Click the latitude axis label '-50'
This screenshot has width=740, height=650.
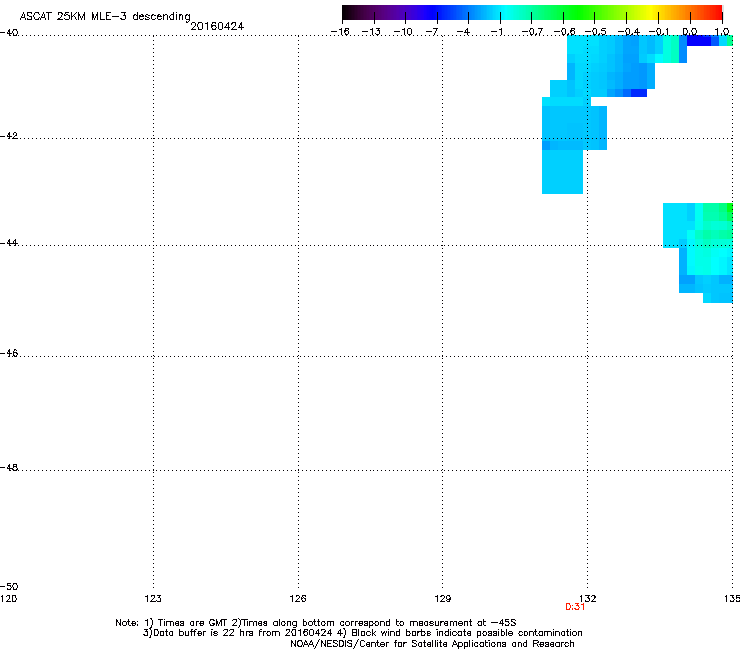9,587
